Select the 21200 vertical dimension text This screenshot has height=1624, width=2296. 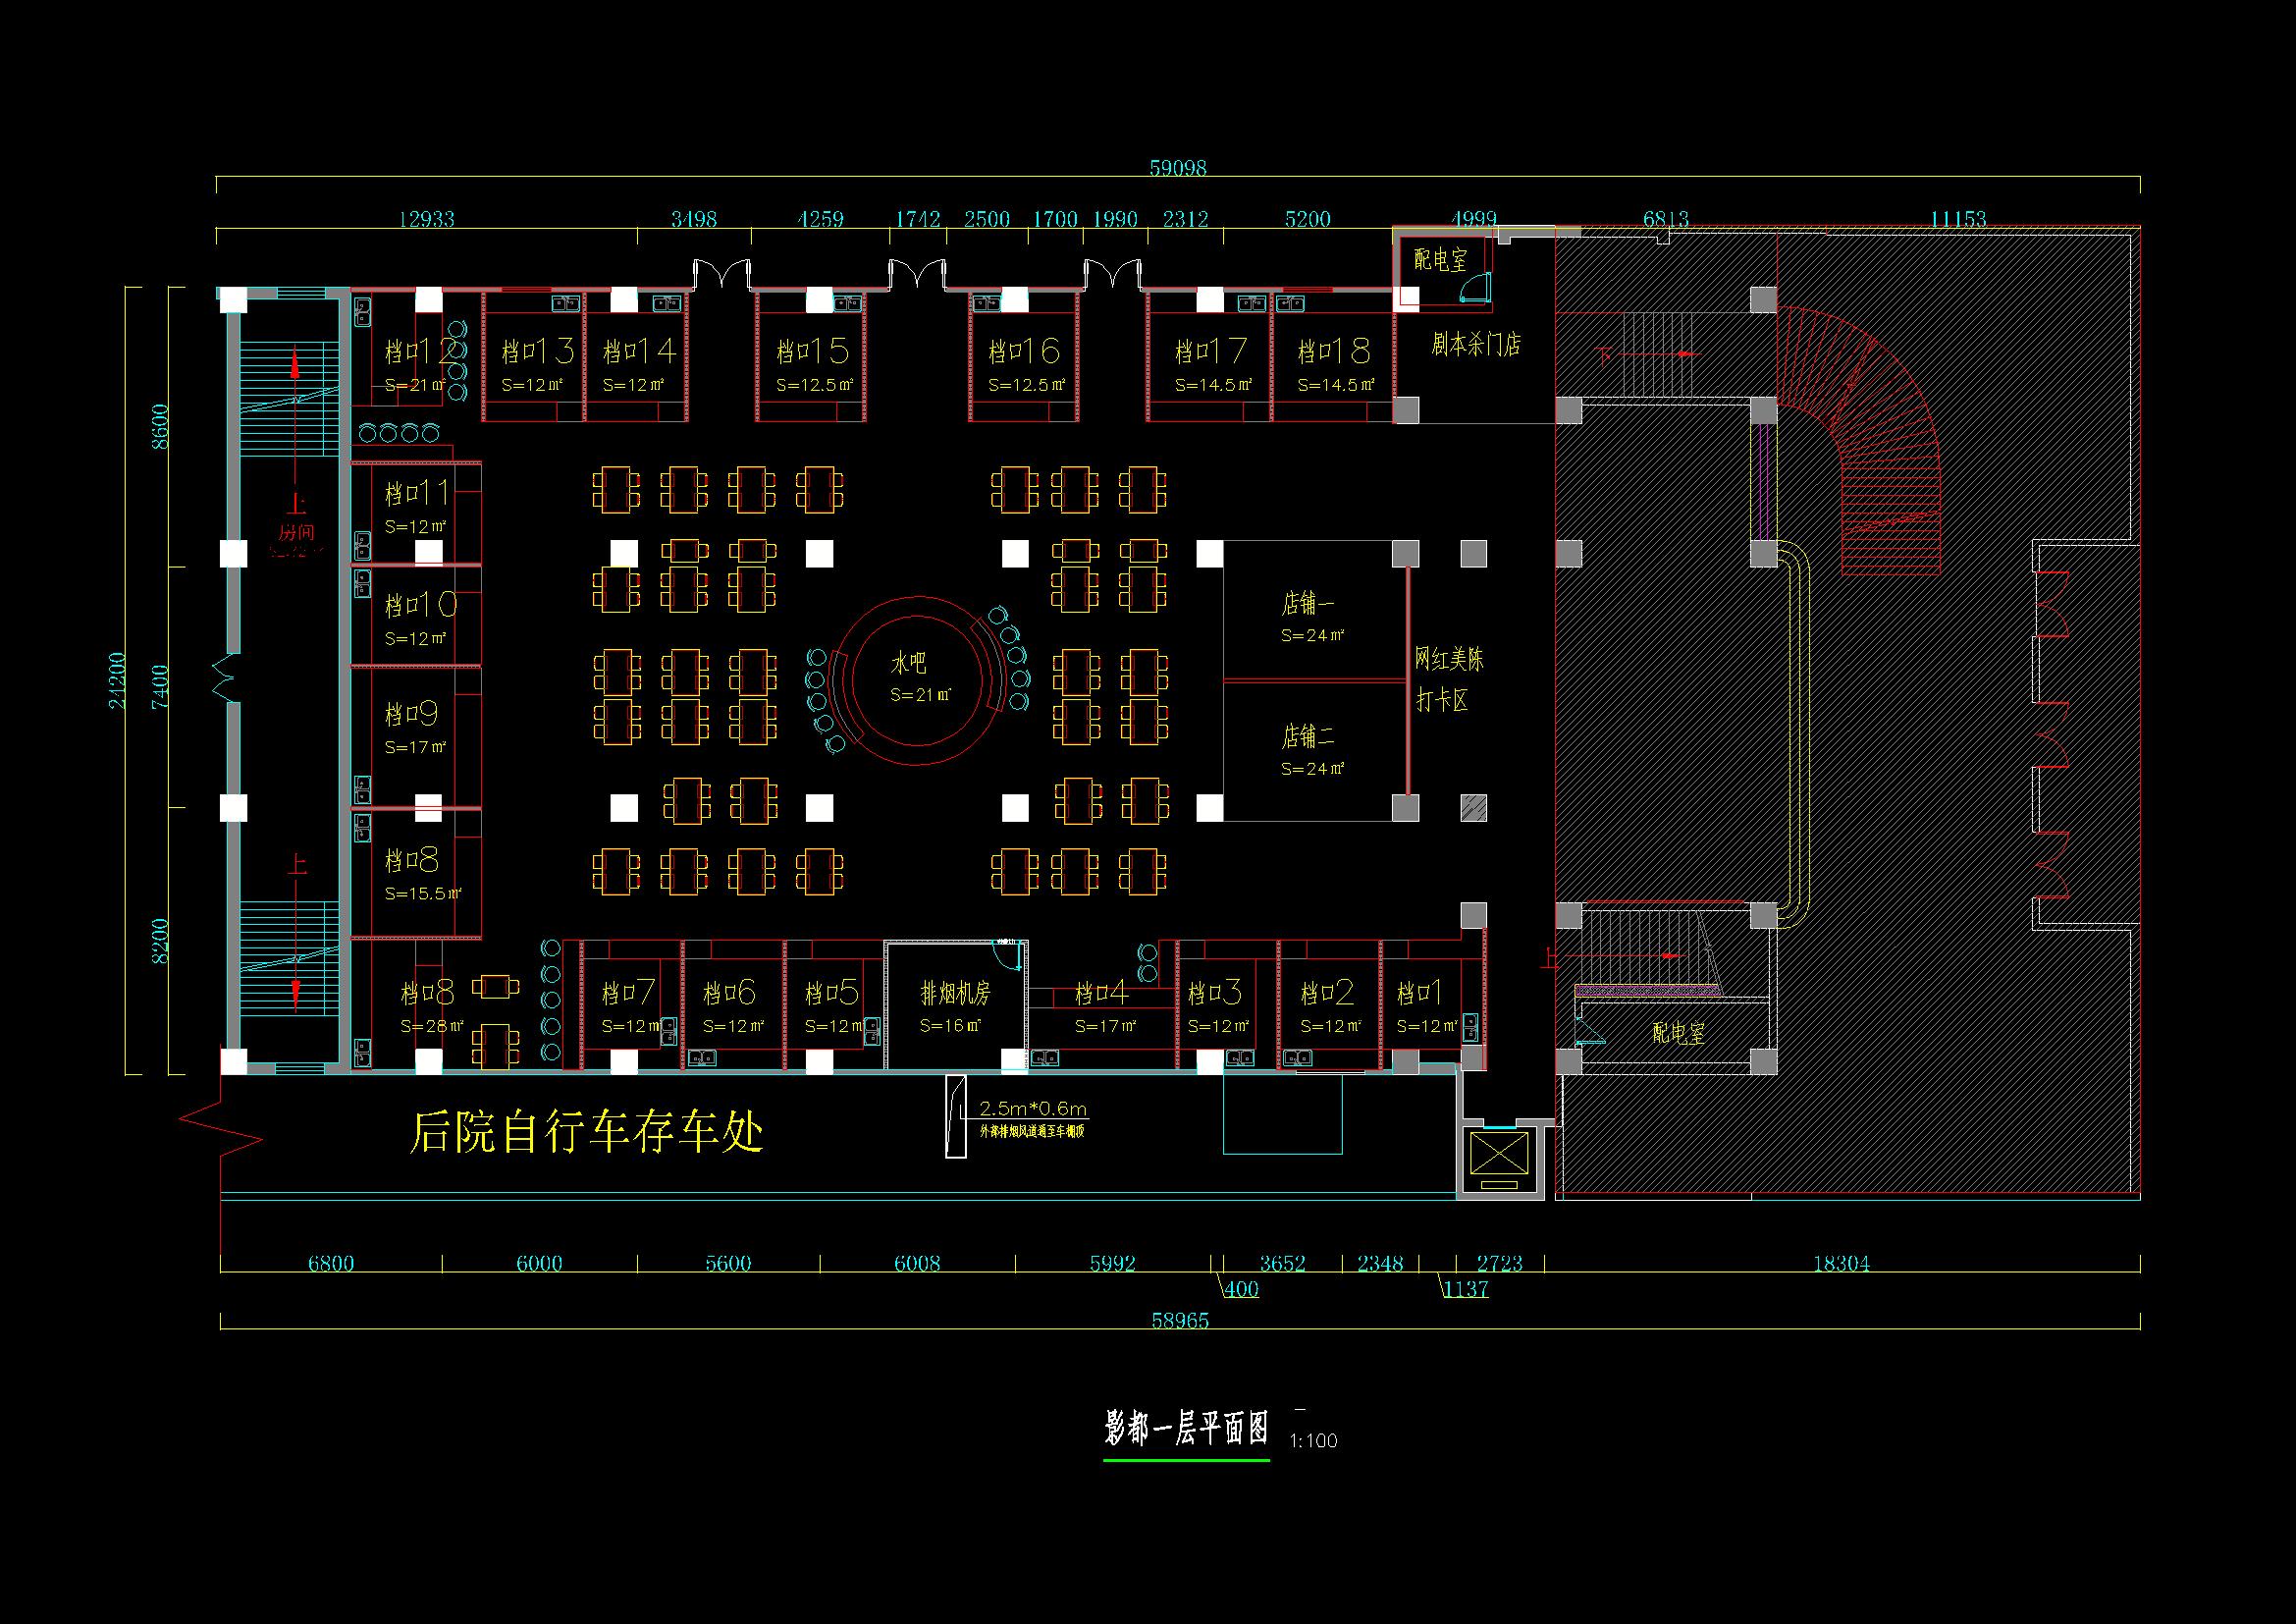point(117,681)
